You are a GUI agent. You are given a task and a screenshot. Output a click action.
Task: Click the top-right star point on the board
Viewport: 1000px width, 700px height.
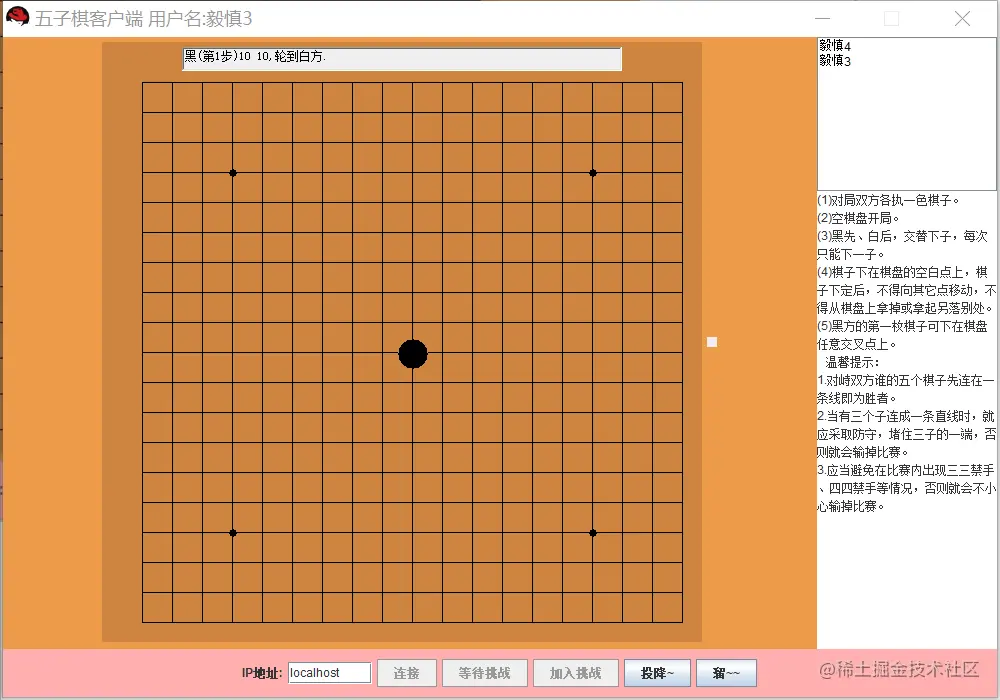pos(593,173)
